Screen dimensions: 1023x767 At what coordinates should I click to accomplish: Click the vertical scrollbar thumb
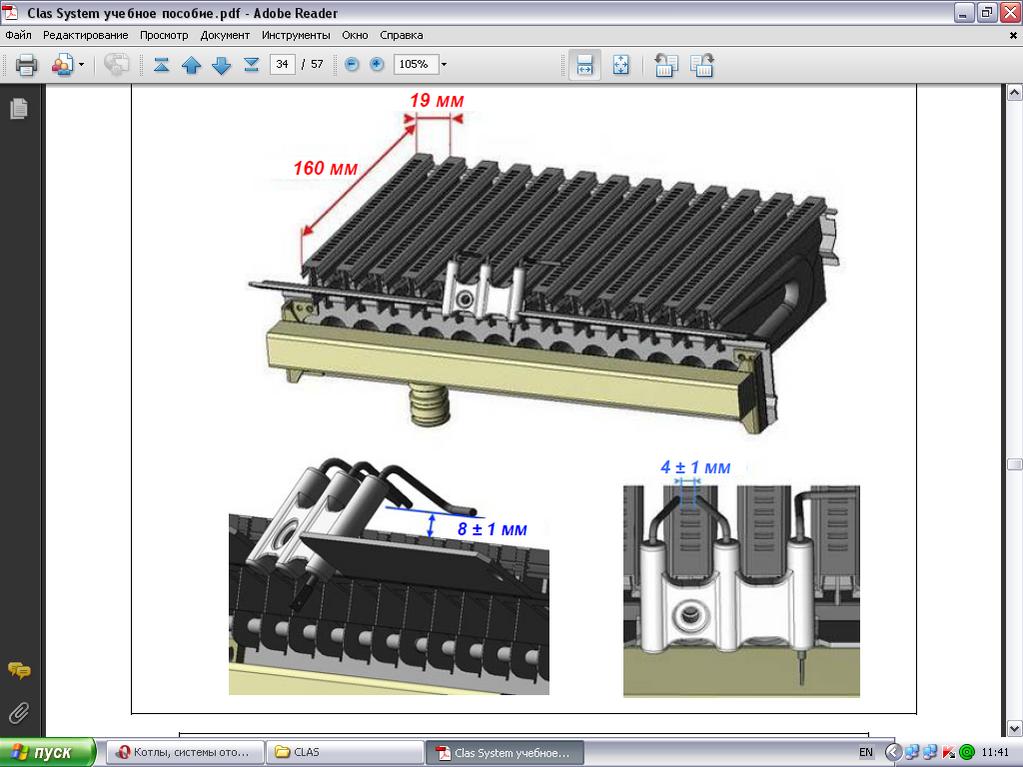coord(1014,464)
